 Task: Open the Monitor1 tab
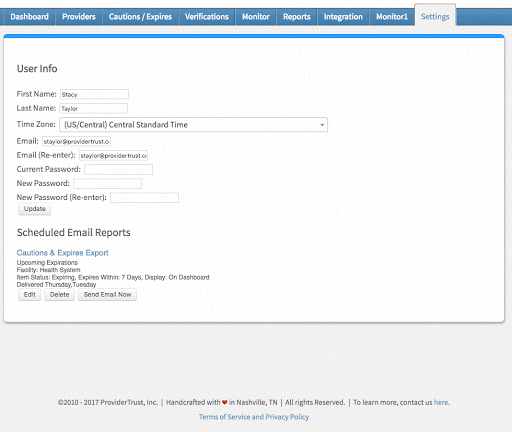click(392, 17)
